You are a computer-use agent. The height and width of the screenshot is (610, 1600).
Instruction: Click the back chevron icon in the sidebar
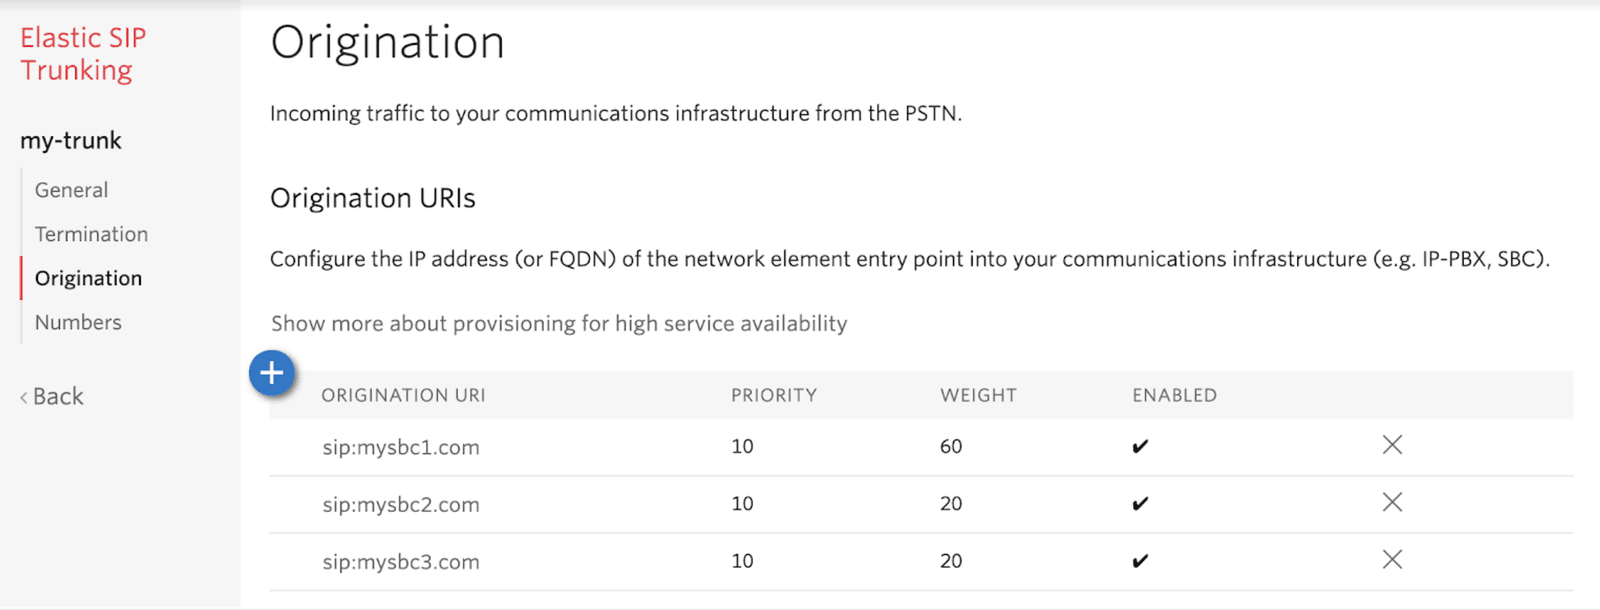pyautogui.click(x=22, y=396)
